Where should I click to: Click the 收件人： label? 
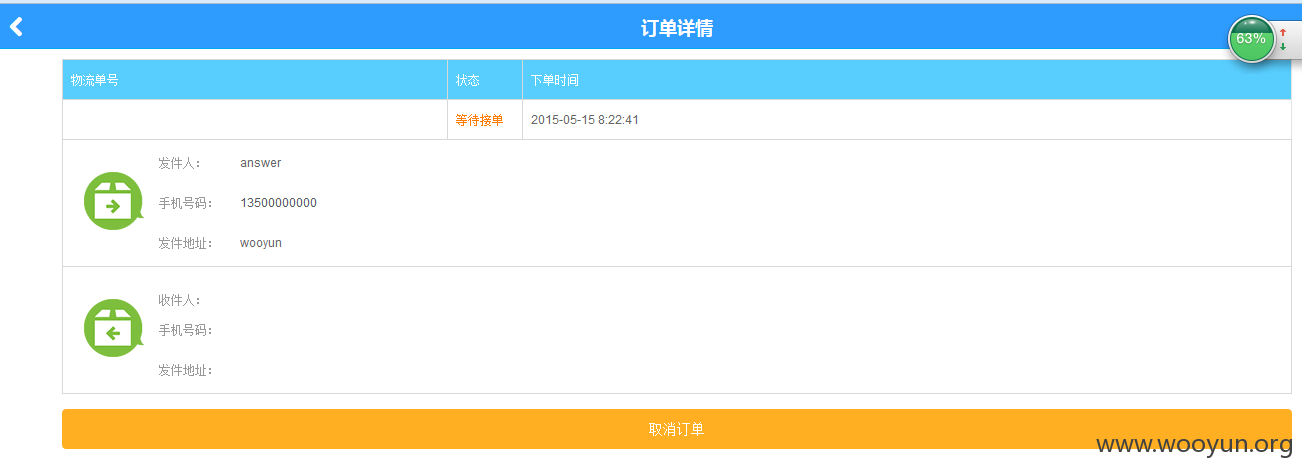[x=180, y=300]
